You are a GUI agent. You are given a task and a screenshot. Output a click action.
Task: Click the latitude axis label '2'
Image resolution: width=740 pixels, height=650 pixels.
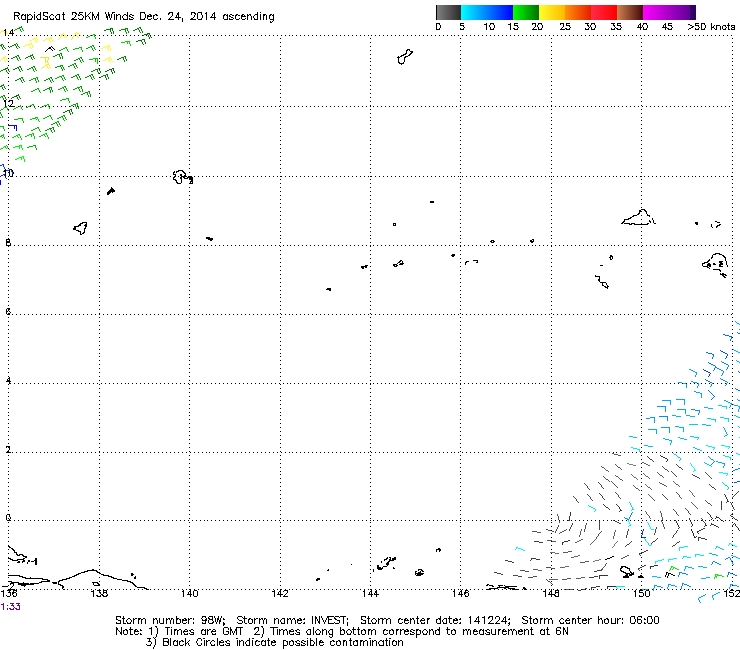pyautogui.click(x=8, y=450)
